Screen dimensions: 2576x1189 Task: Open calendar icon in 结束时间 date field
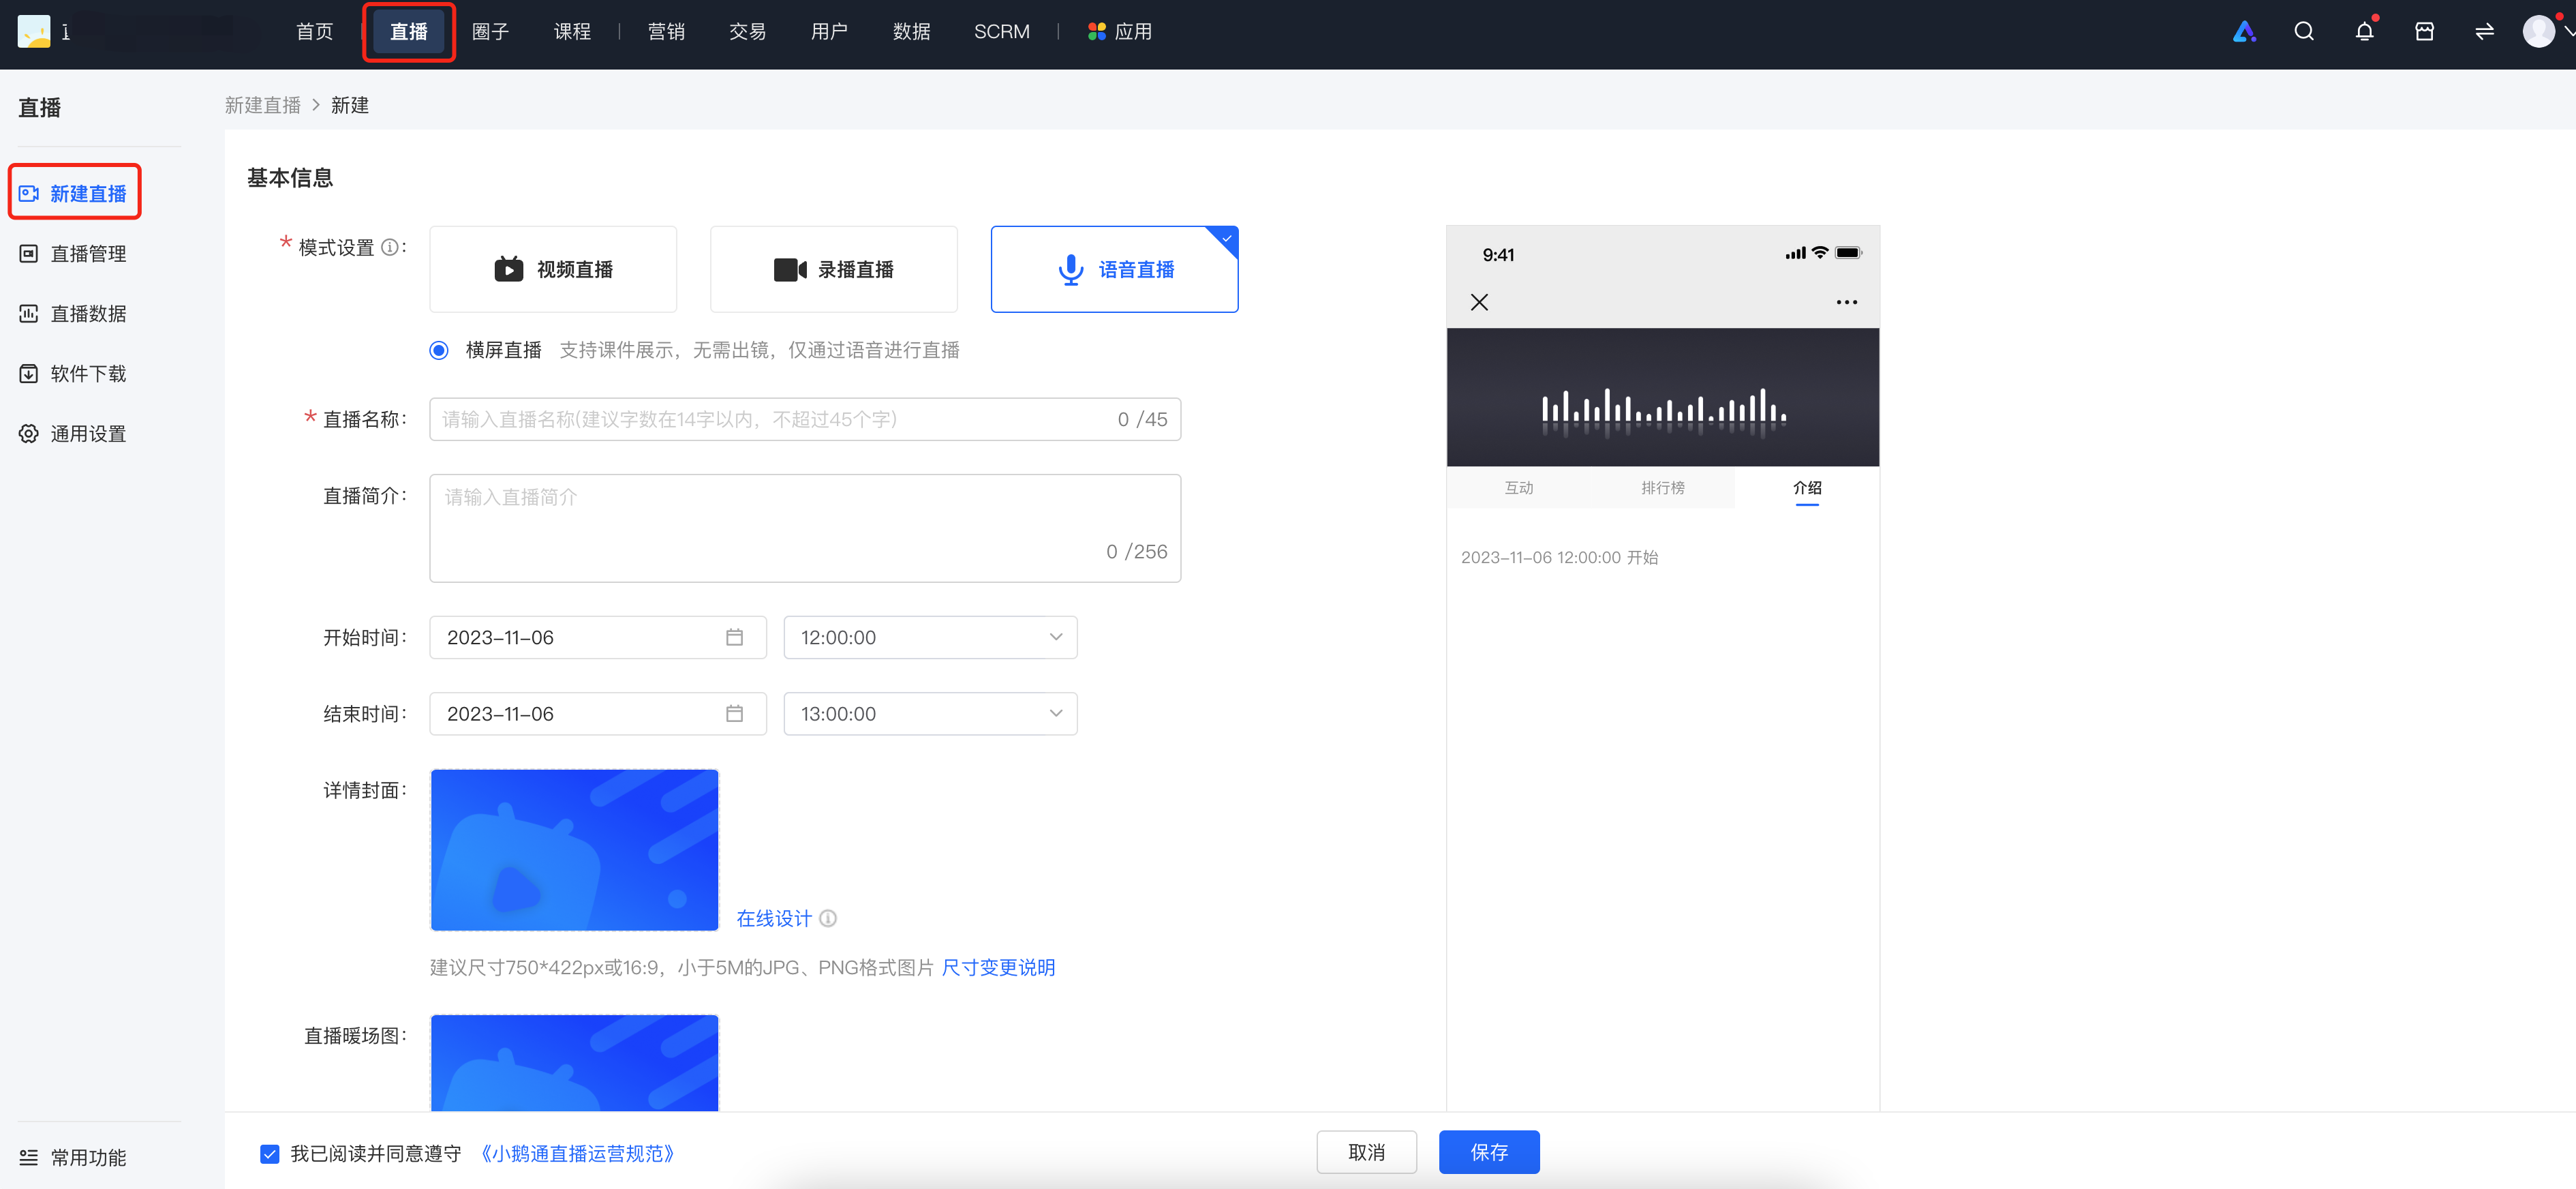[734, 713]
